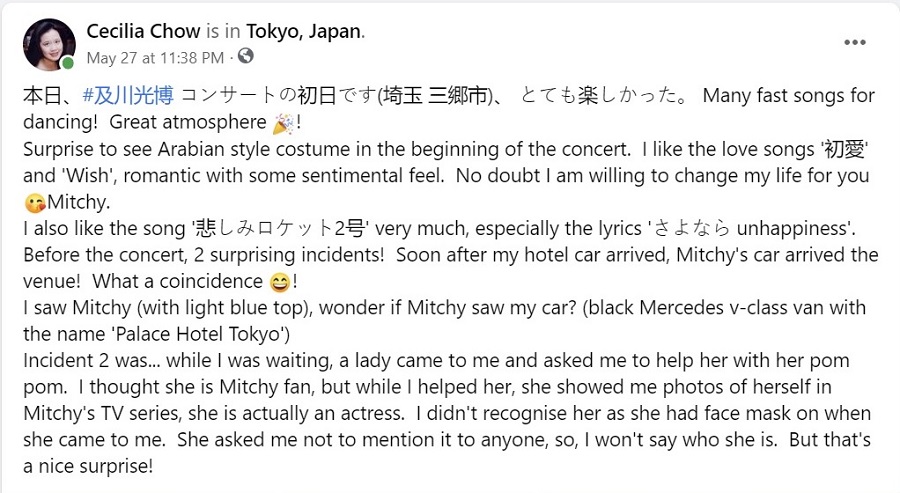Open the Cecilia Chow profile name link

coord(143,31)
